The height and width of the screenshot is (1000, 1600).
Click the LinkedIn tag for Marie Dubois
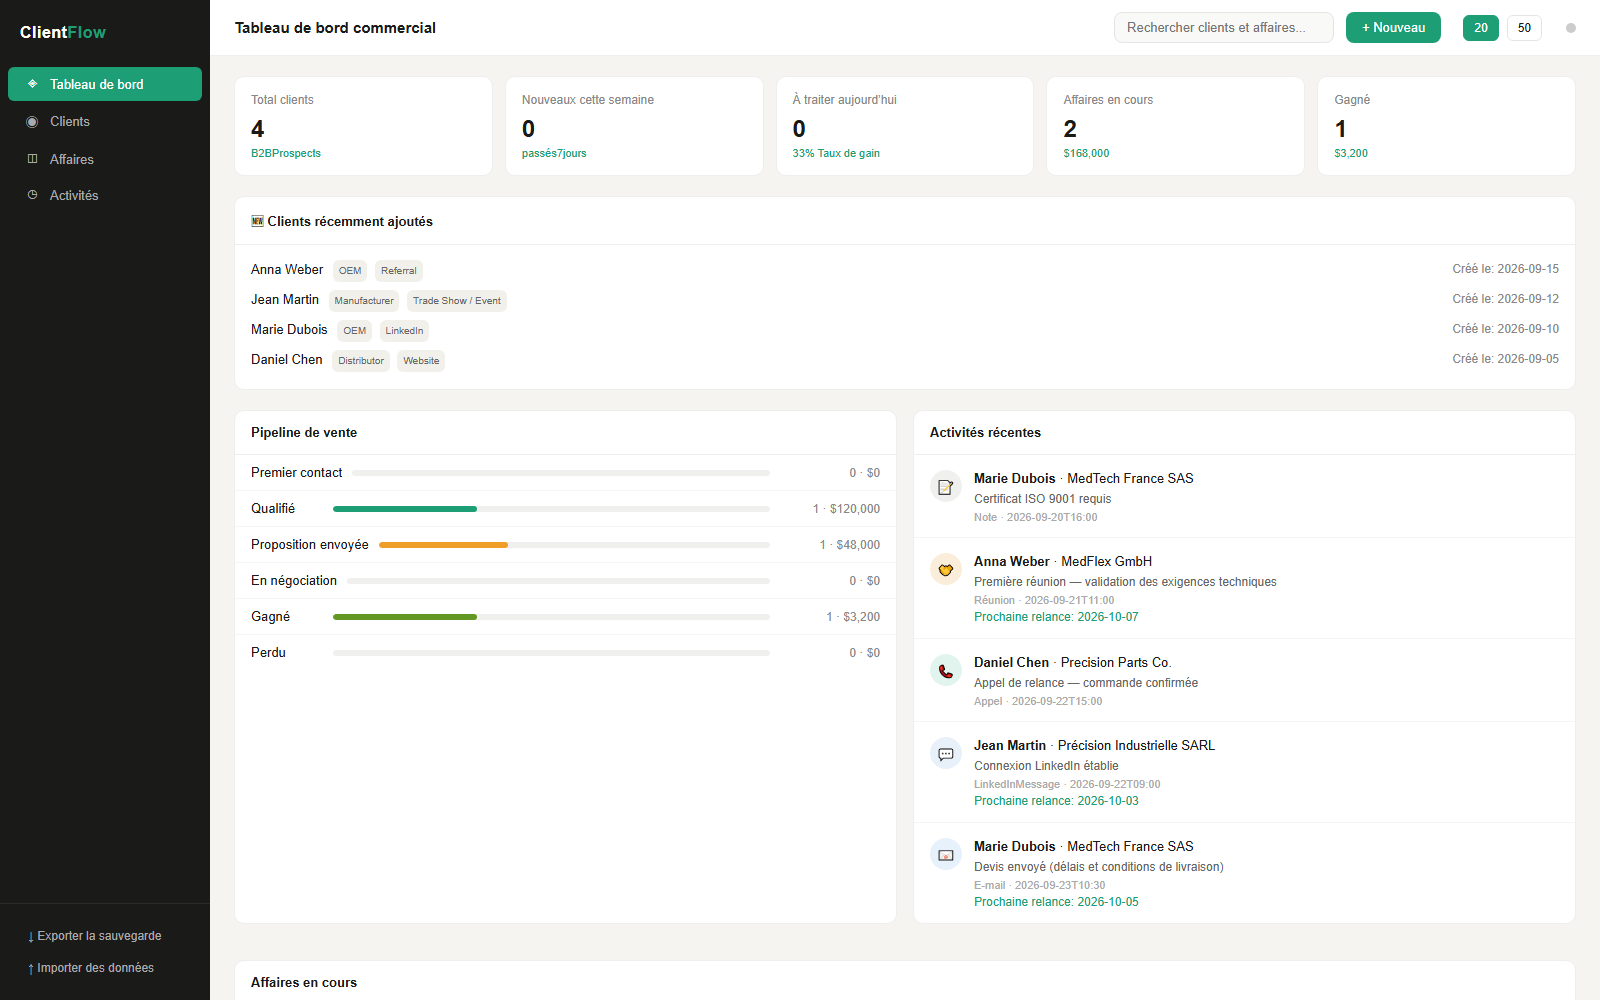pyautogui.click(x=404, y=331)
